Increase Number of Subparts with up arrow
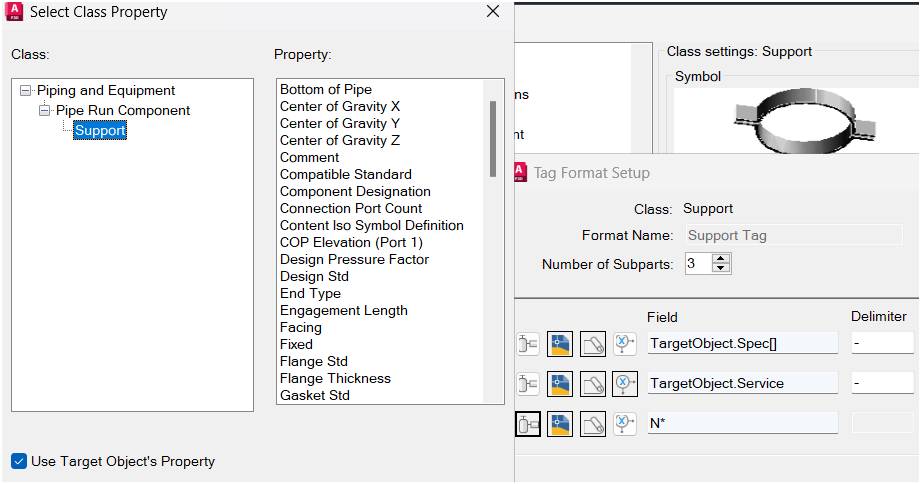 click(721, 258)
